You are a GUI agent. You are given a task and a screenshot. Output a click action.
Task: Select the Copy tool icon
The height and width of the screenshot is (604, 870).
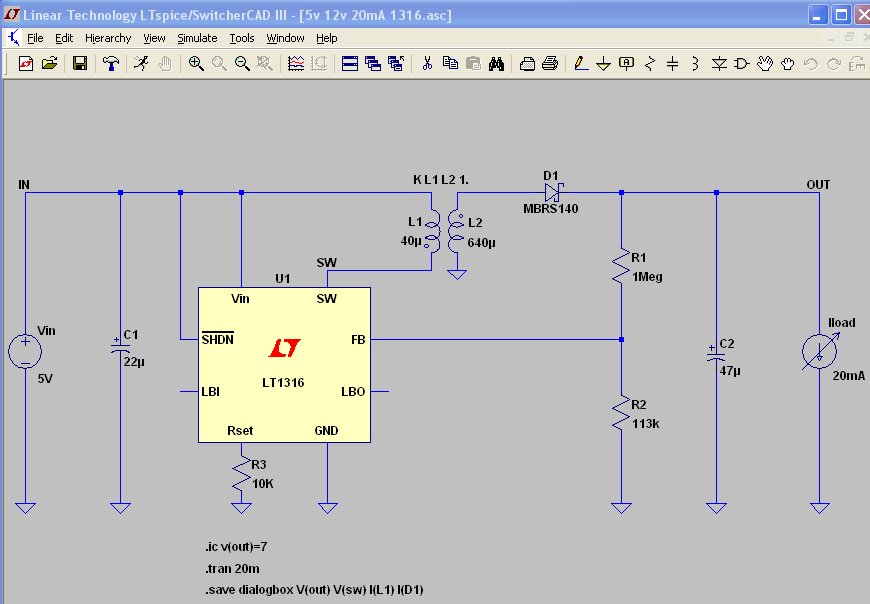[x=450, y=64]
